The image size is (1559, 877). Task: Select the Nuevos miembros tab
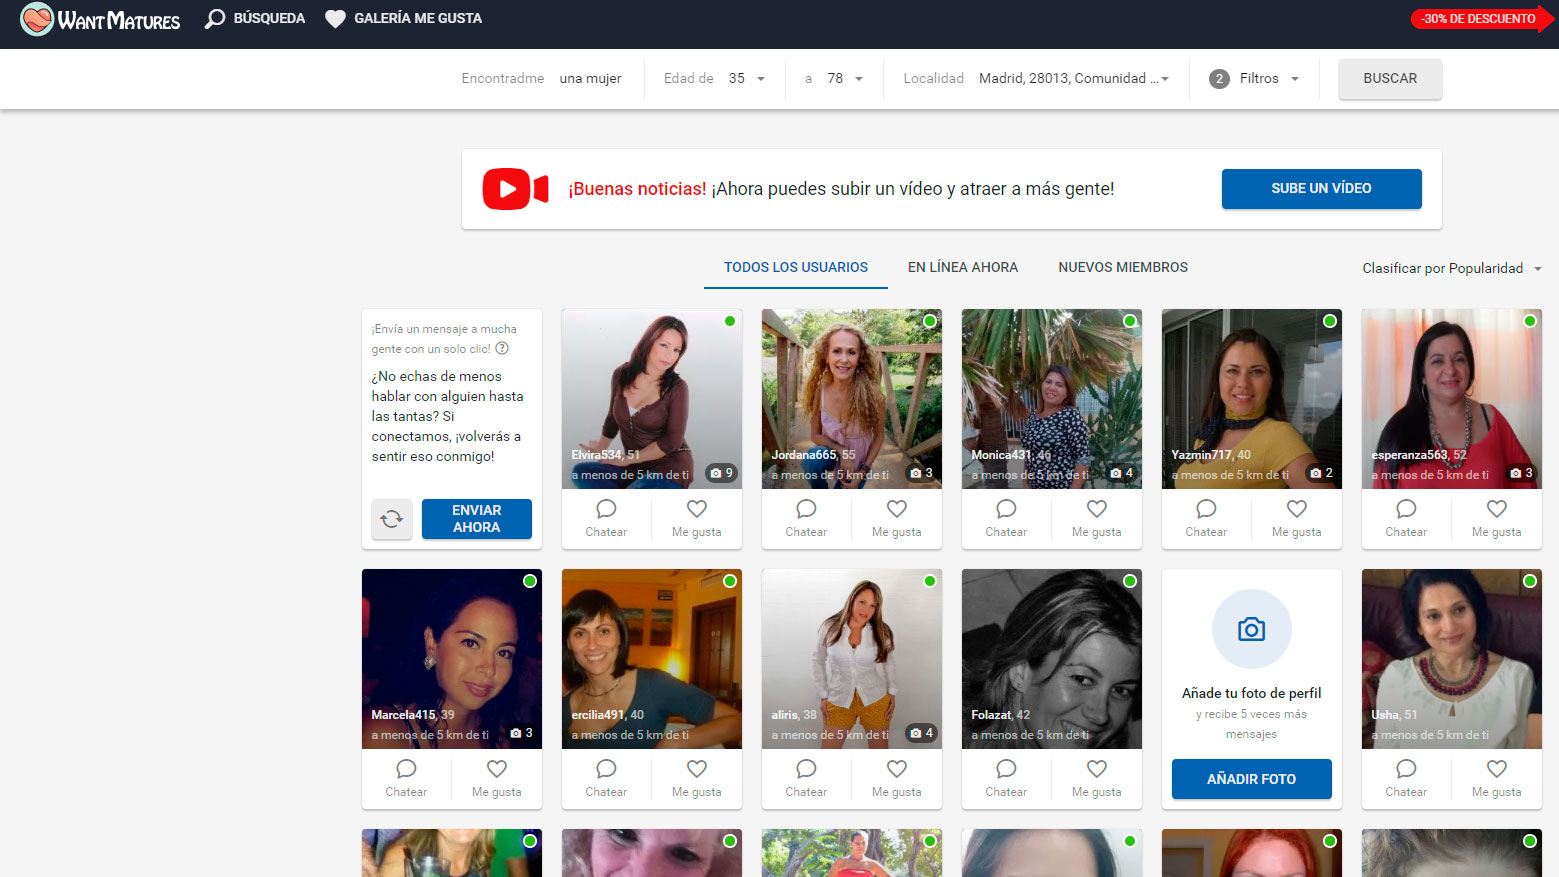coord(1122,267)
